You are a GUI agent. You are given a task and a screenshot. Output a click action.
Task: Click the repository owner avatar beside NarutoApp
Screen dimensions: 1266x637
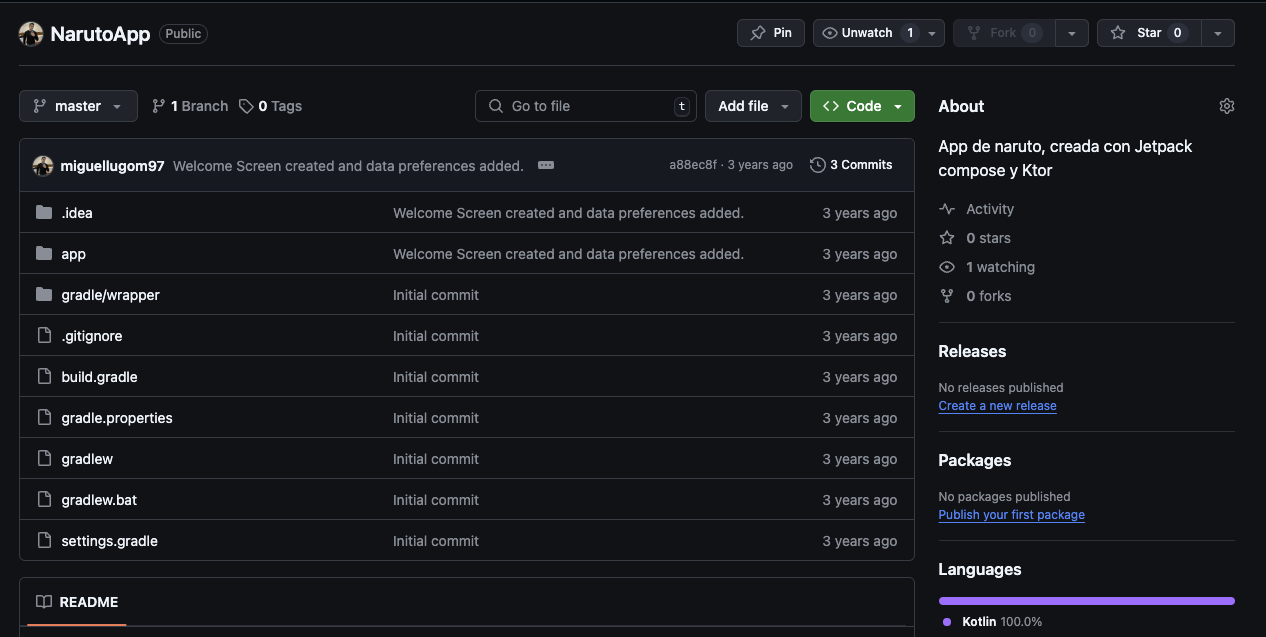point(31,34)
